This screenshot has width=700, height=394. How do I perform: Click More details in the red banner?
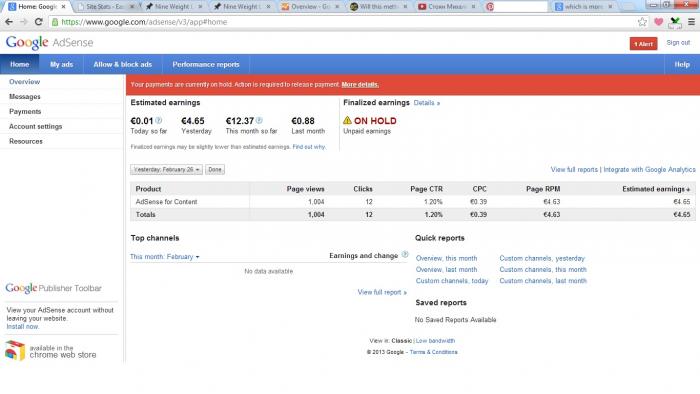click(x=360, y=84)
